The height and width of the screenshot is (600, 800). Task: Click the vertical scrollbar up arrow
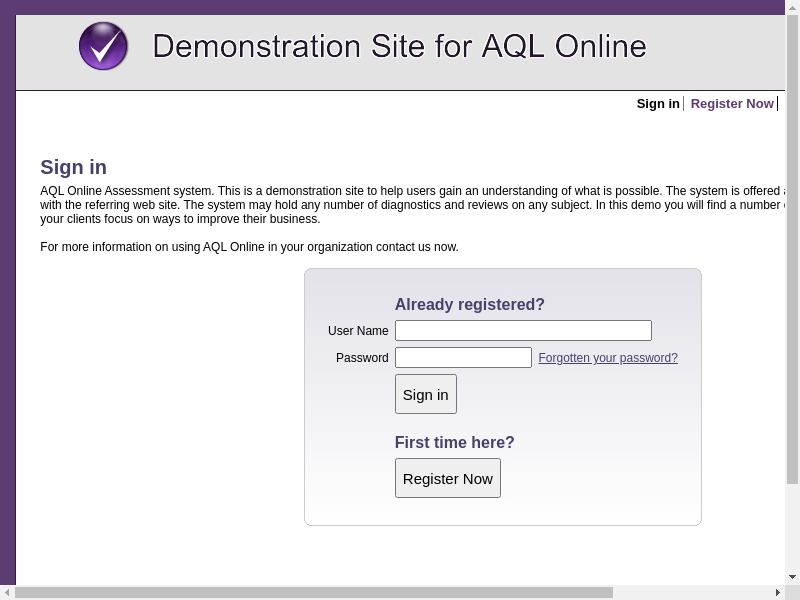click(792, 7)
